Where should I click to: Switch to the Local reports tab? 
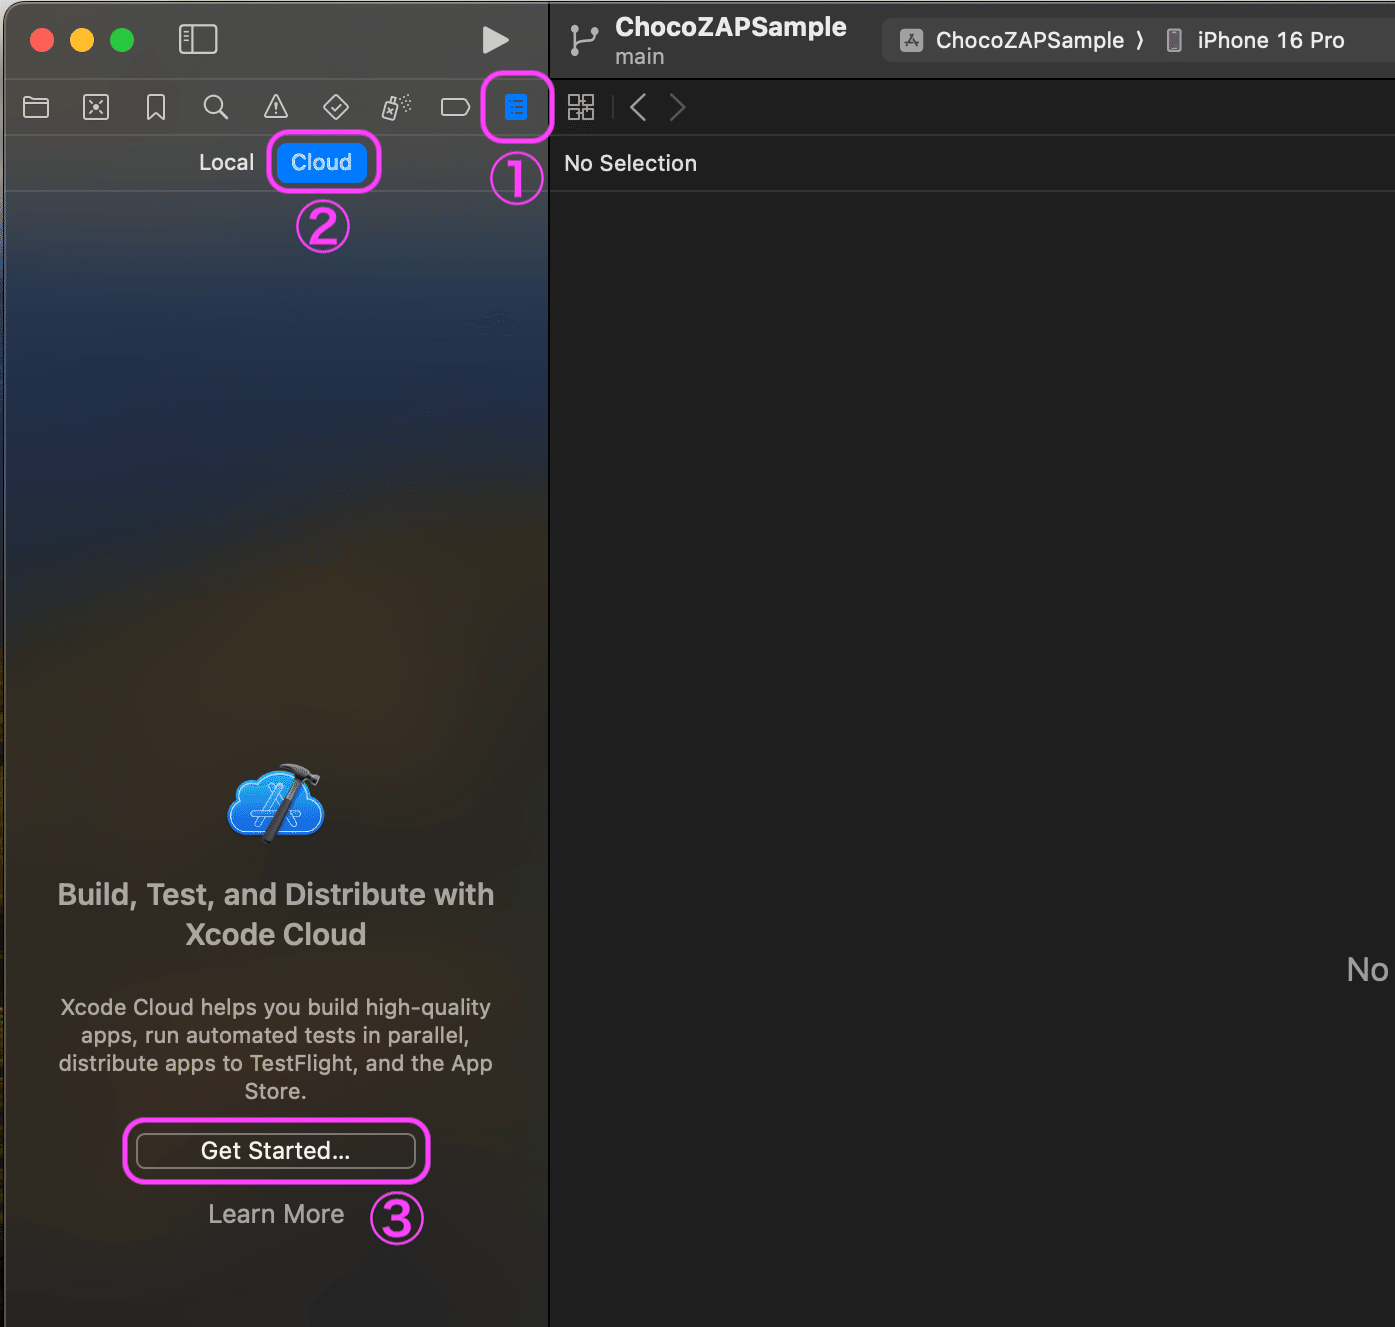pyautogui.click(x=226, y=162)
